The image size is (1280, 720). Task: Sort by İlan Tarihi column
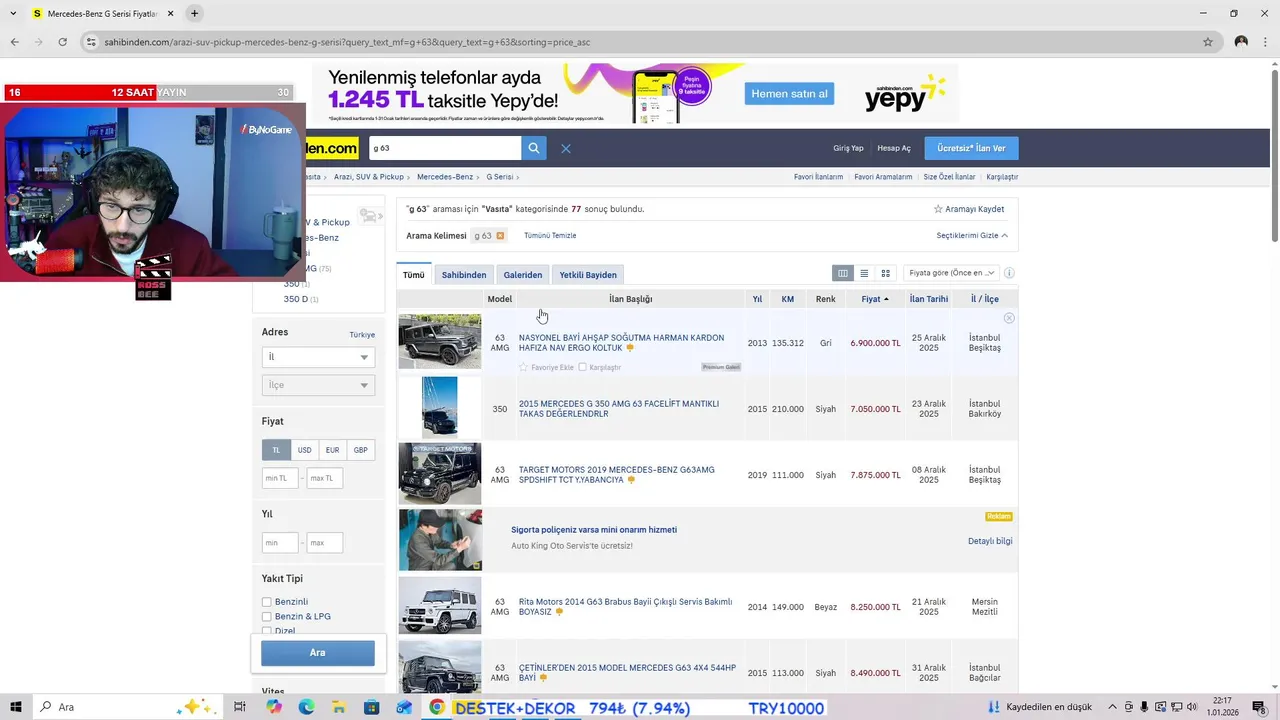click(x=929, y=299)
